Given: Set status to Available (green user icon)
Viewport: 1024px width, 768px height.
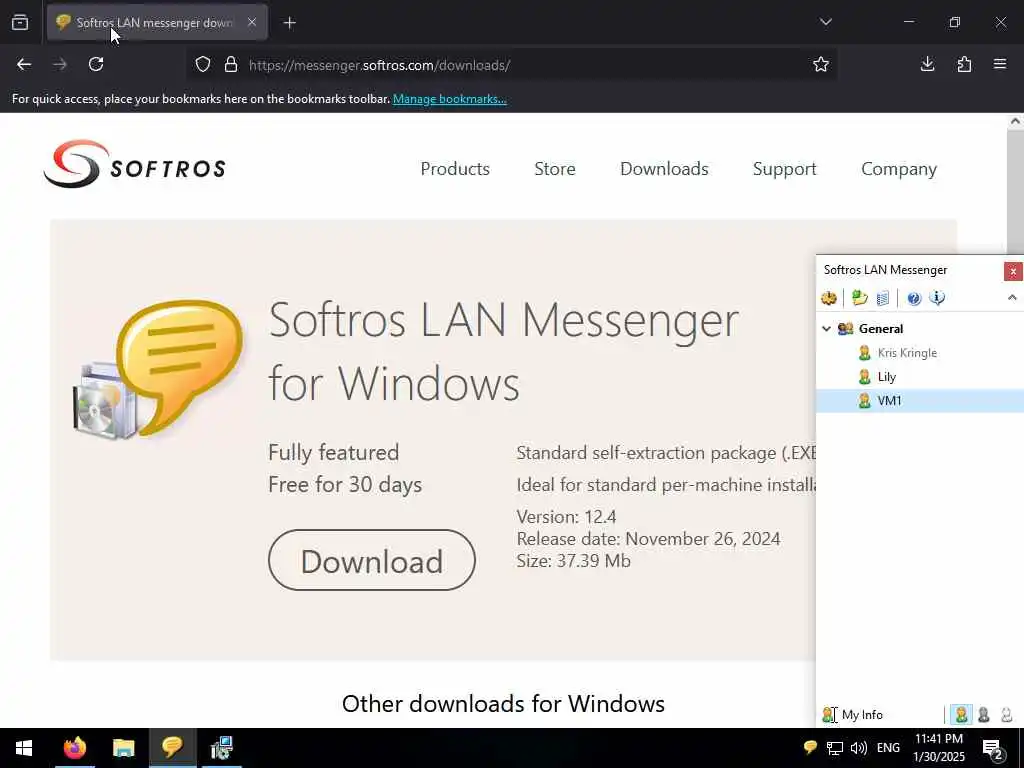Looking at the screenshot, I should (x=961, y=714).
